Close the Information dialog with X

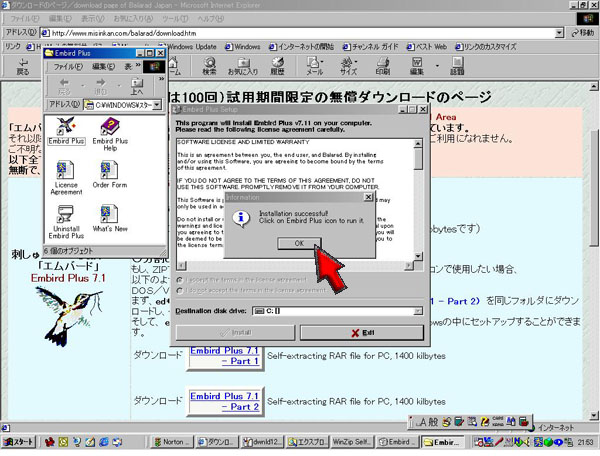(368, 197)
